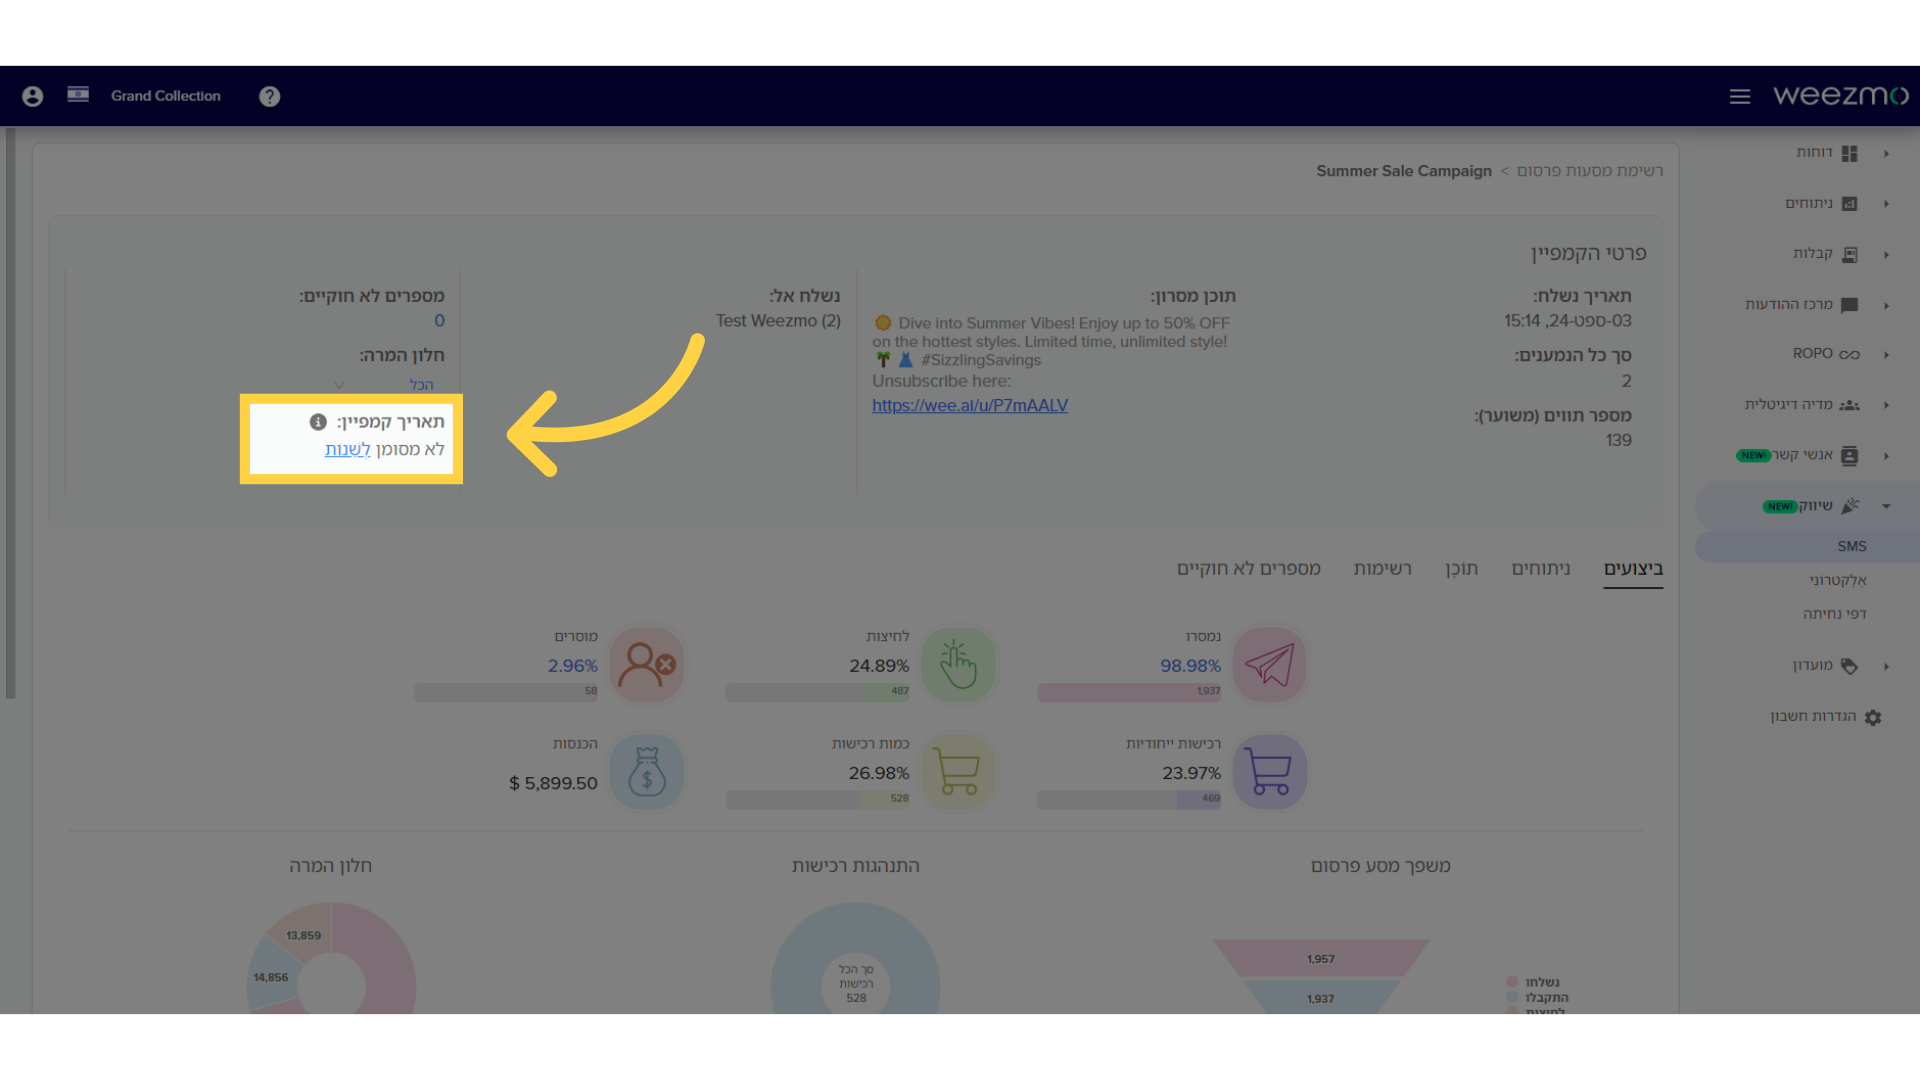Viewport: 1920px width, 1080px height.
Task: Click the $ 5,899.50 revenue value
Action: [553, 783]
